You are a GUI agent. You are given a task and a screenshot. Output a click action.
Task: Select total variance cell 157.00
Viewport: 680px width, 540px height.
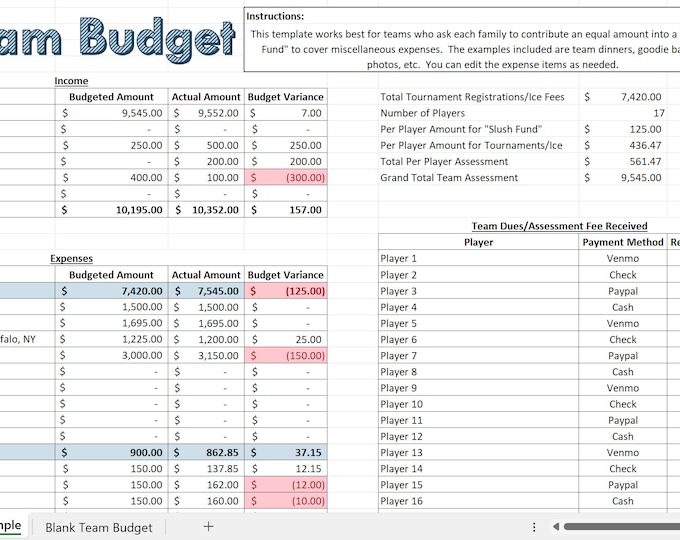tap(286, 210)
